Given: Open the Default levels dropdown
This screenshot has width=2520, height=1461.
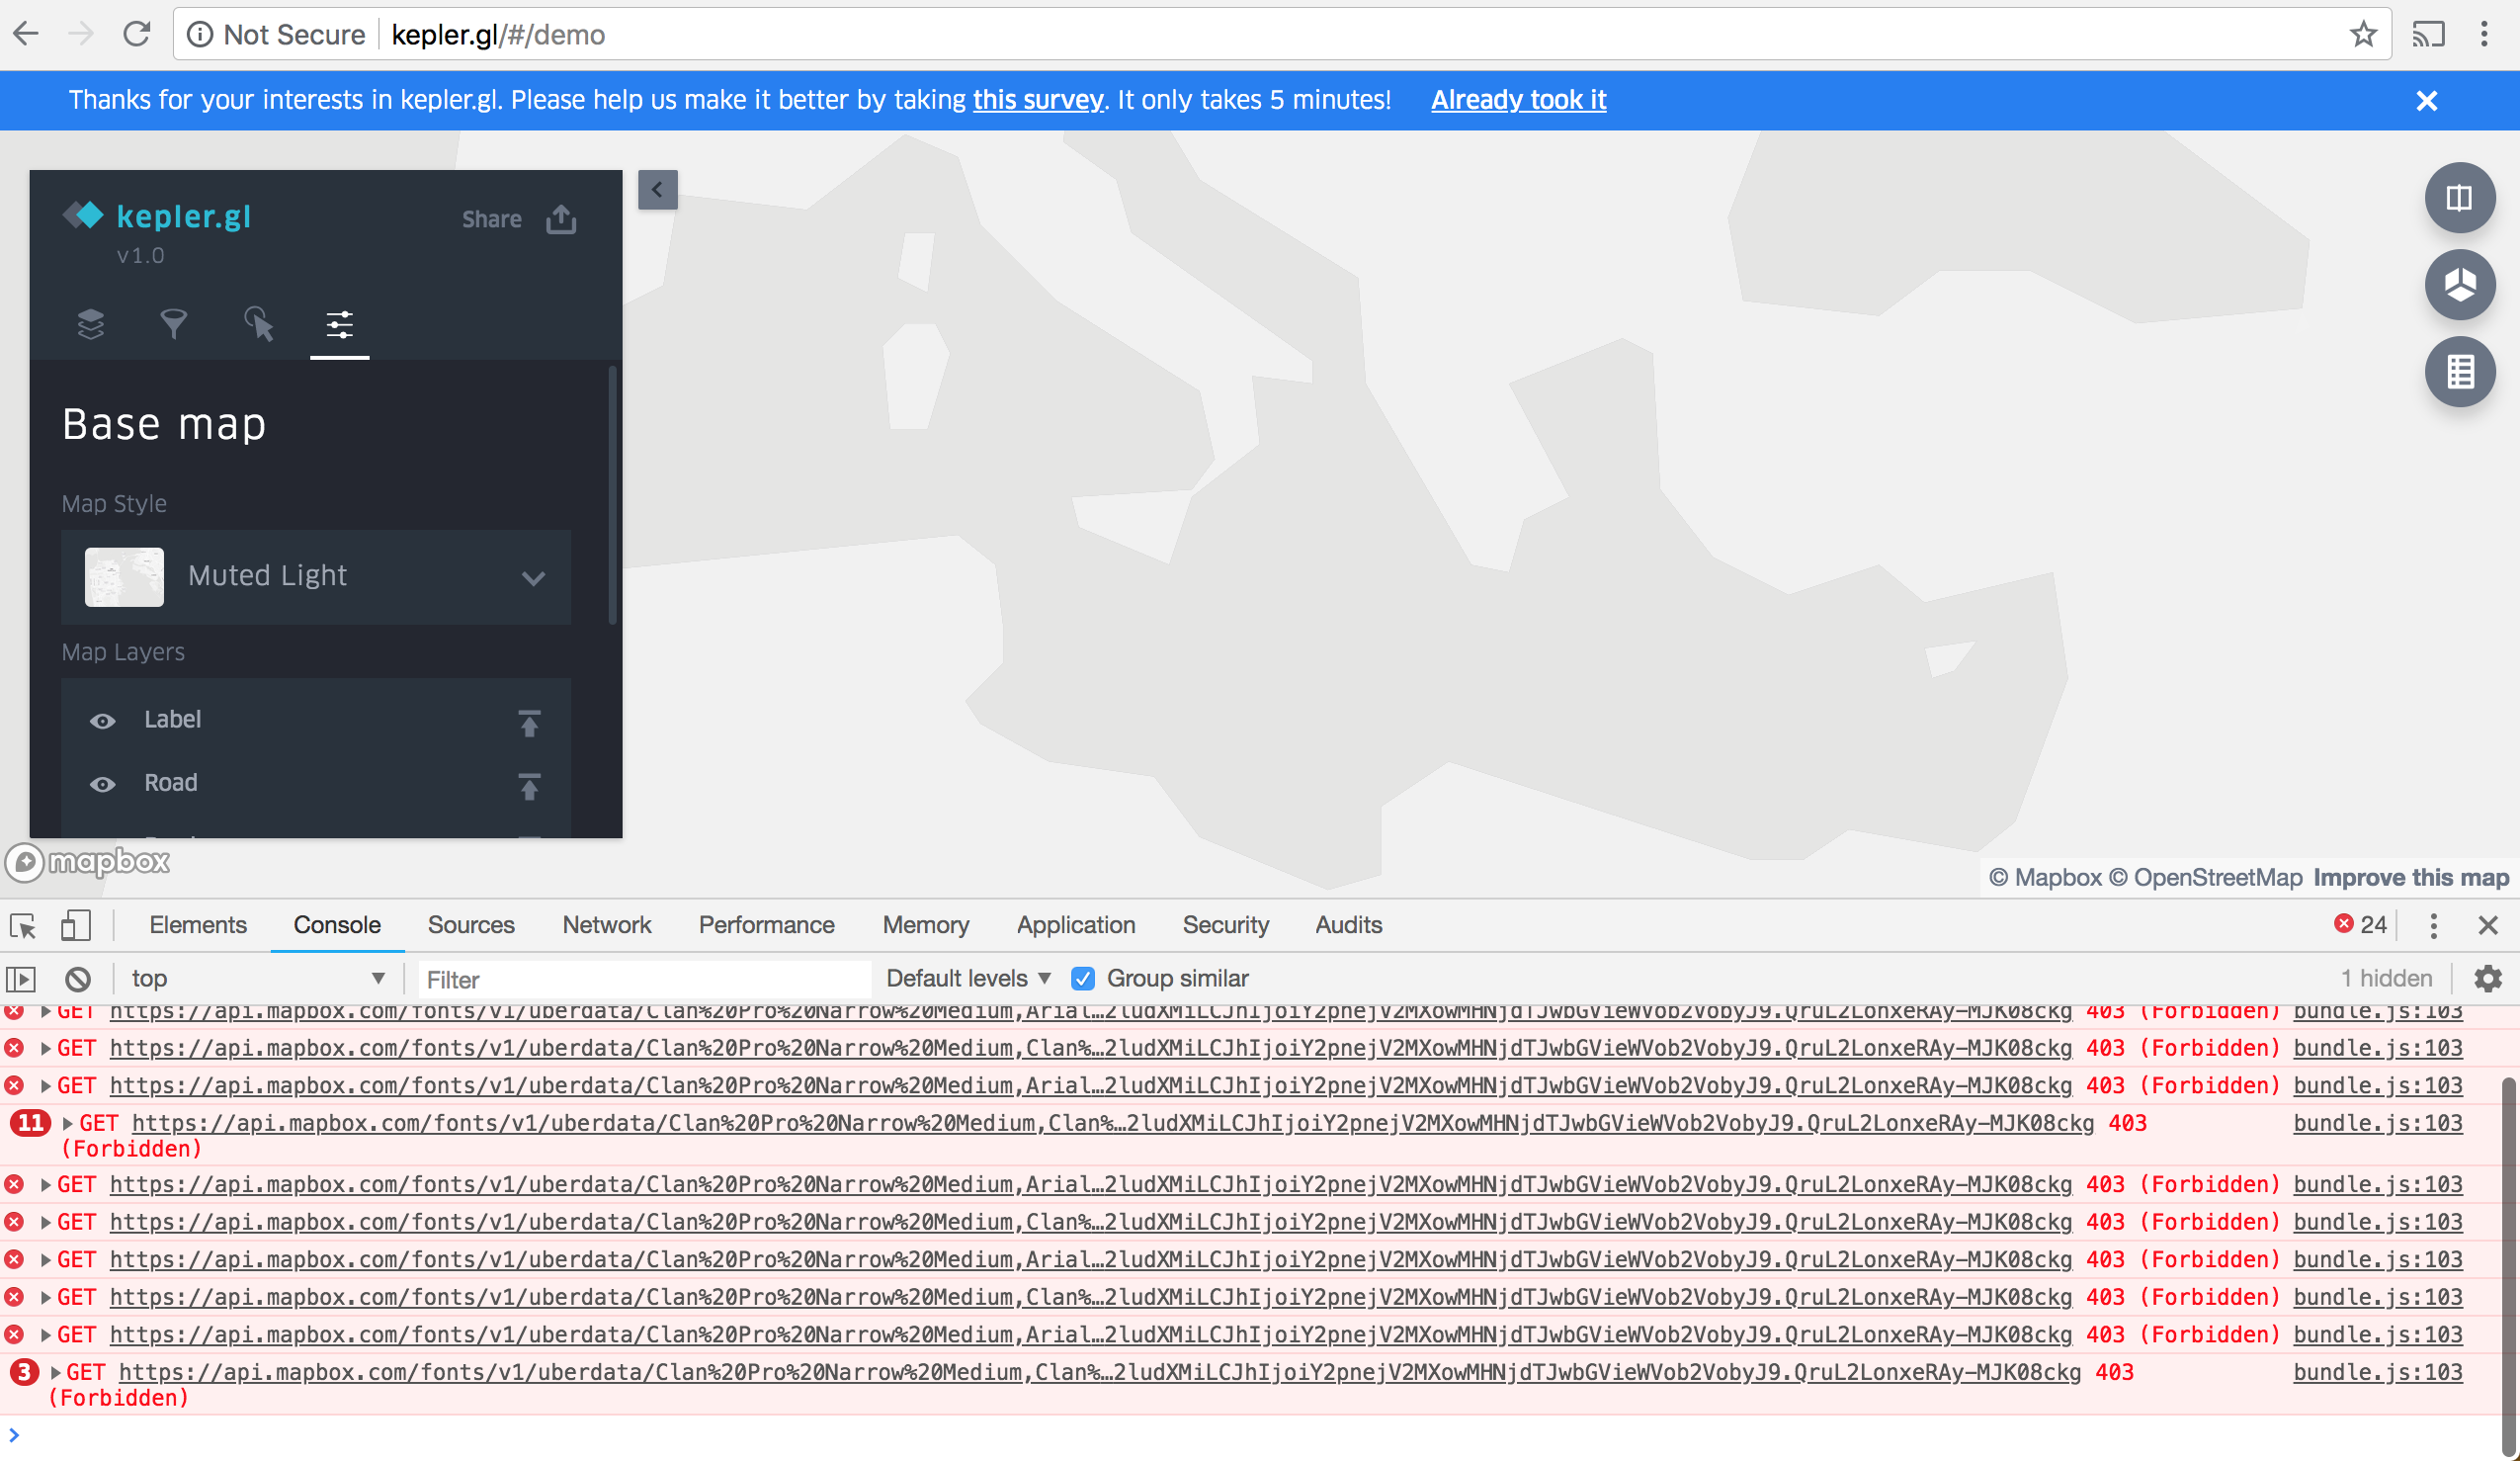Looking at the screenshot, I should [x=966, y=978].
